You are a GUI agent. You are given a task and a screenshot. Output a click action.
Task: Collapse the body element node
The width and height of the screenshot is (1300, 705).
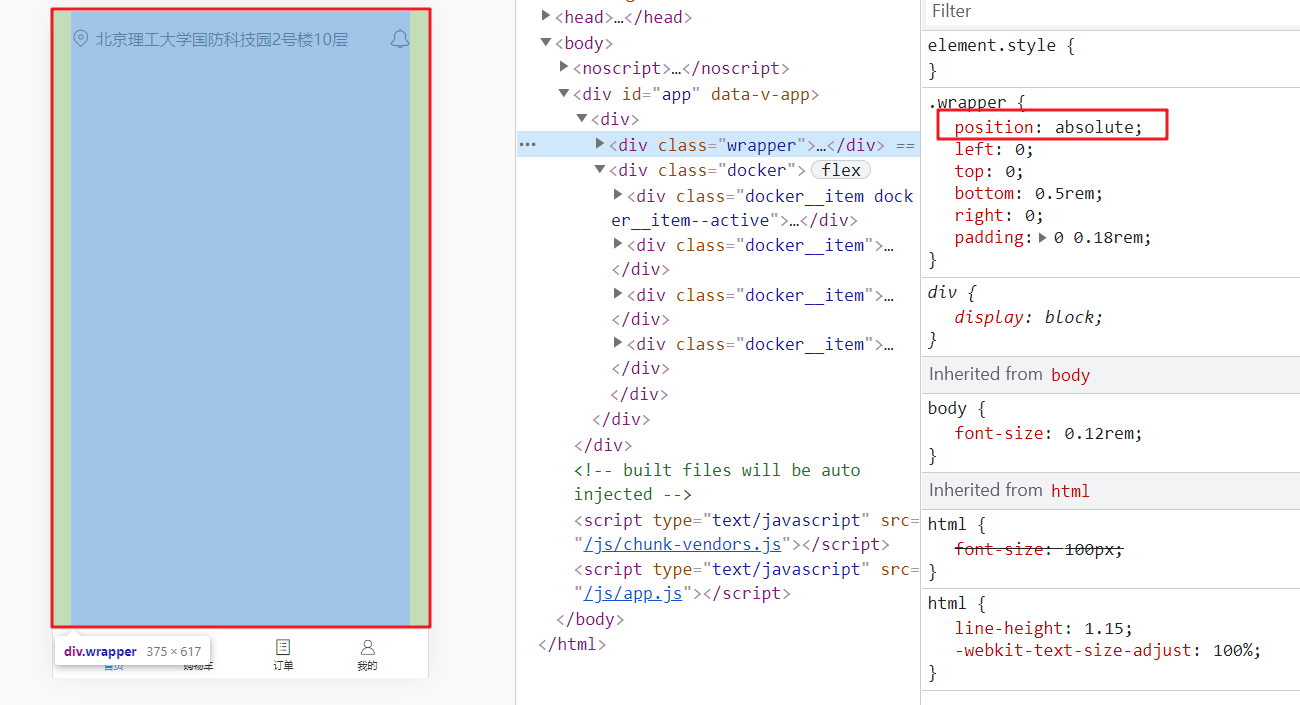pos(546,42)
